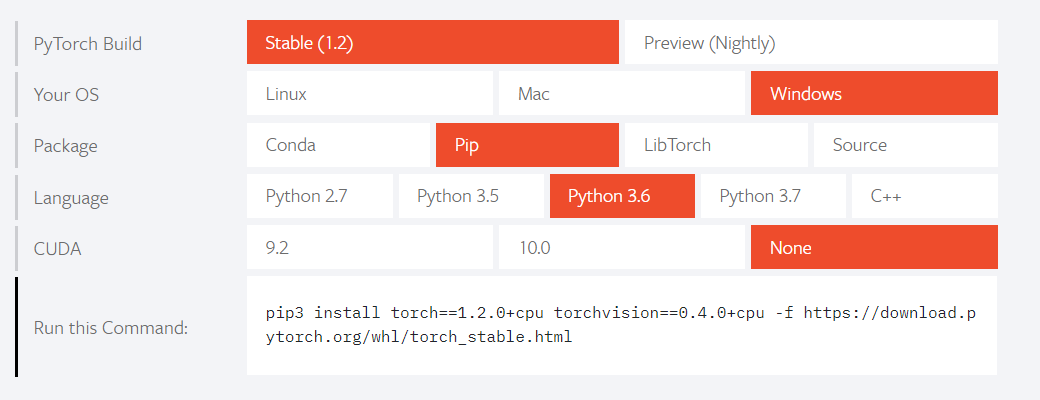Screen dimensions: 1040x400
Task: Select the Windows OS option
Action: tap(874, 94)
